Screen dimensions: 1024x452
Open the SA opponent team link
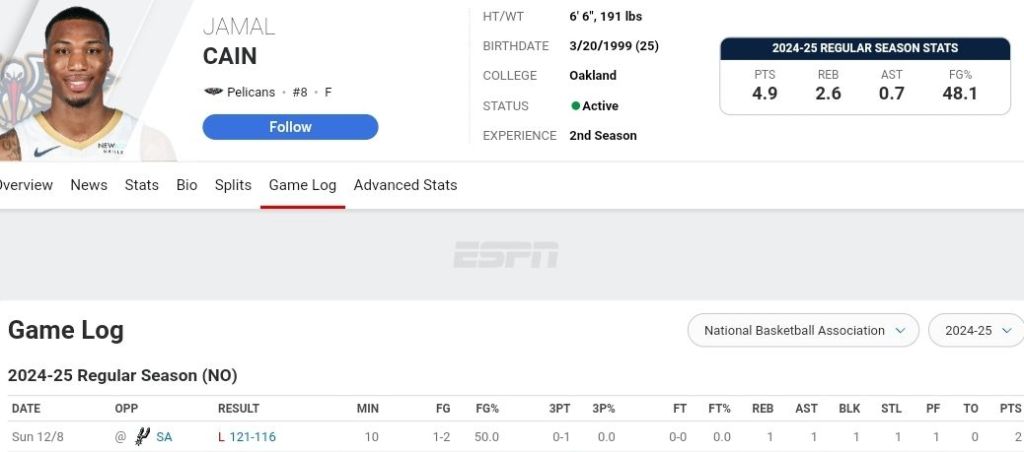(x=164, y=437)
